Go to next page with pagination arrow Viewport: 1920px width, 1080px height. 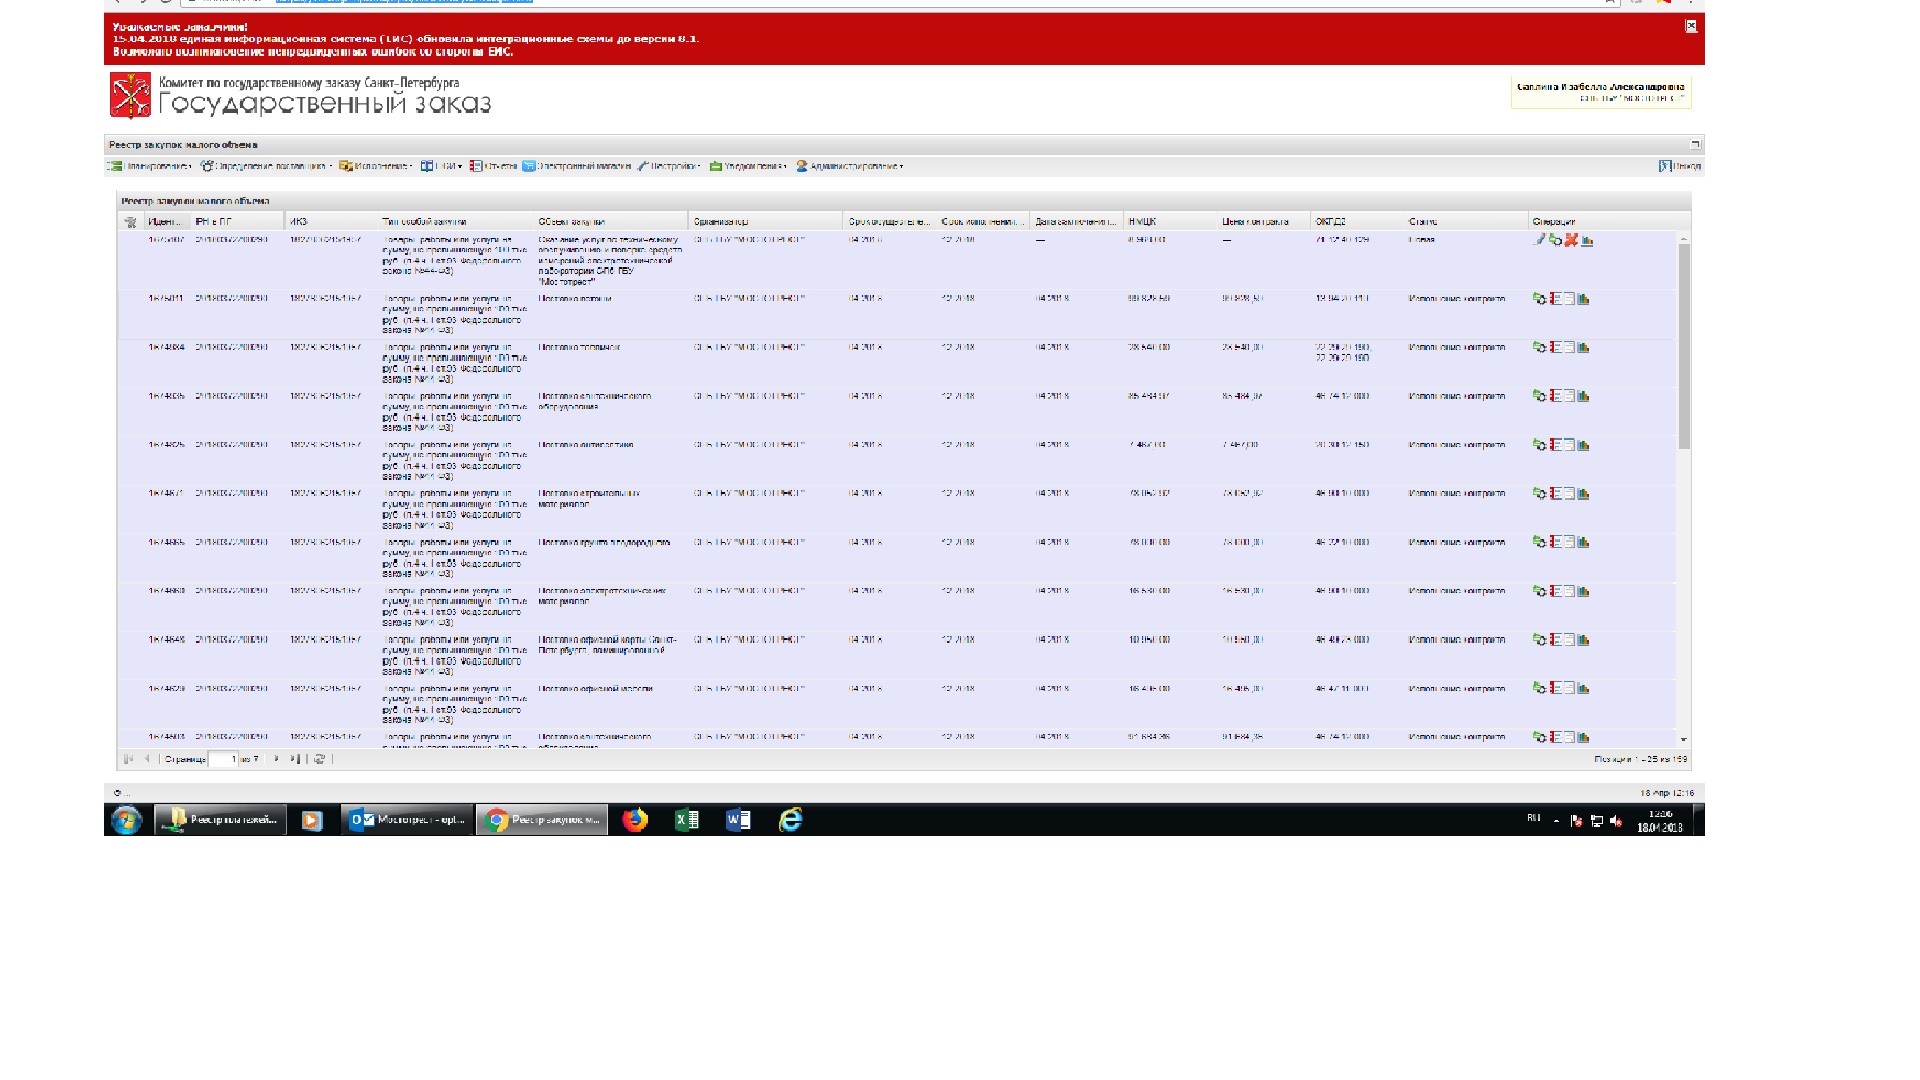[277, 759]
